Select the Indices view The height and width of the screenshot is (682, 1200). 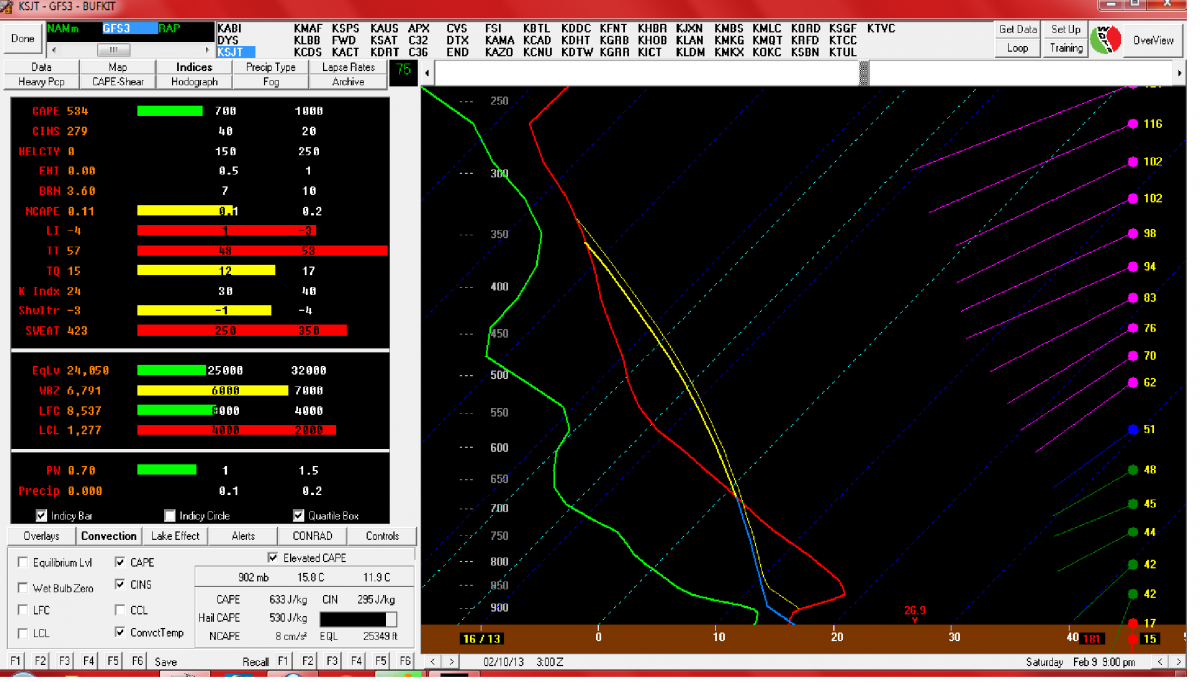point(194,67)
